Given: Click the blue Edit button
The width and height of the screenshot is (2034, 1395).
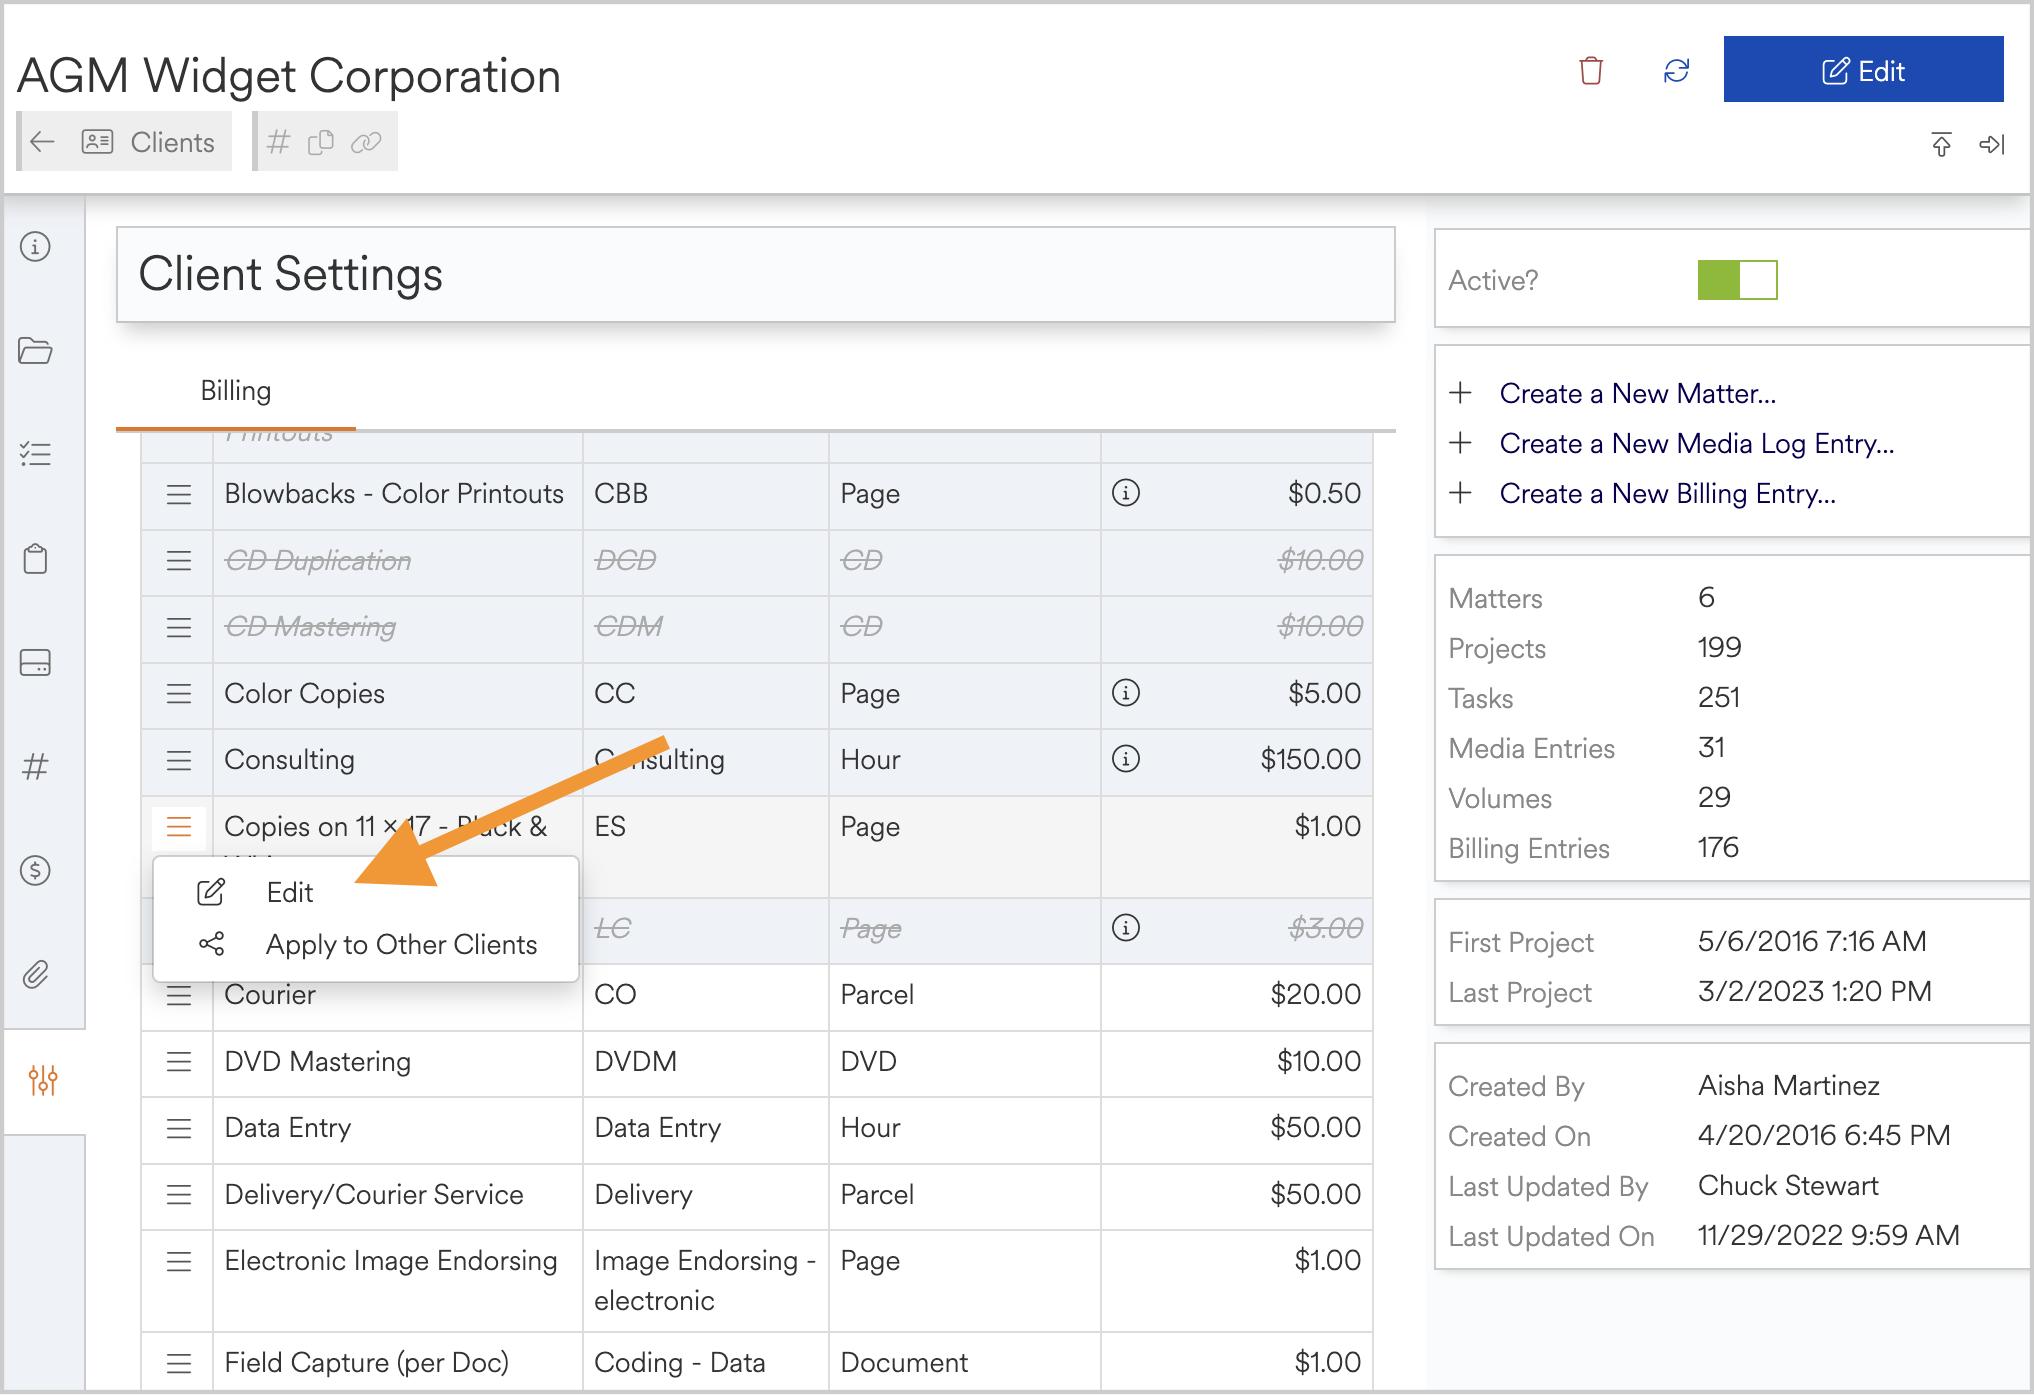Looking at the screenshot, I should coord(1863,70).
